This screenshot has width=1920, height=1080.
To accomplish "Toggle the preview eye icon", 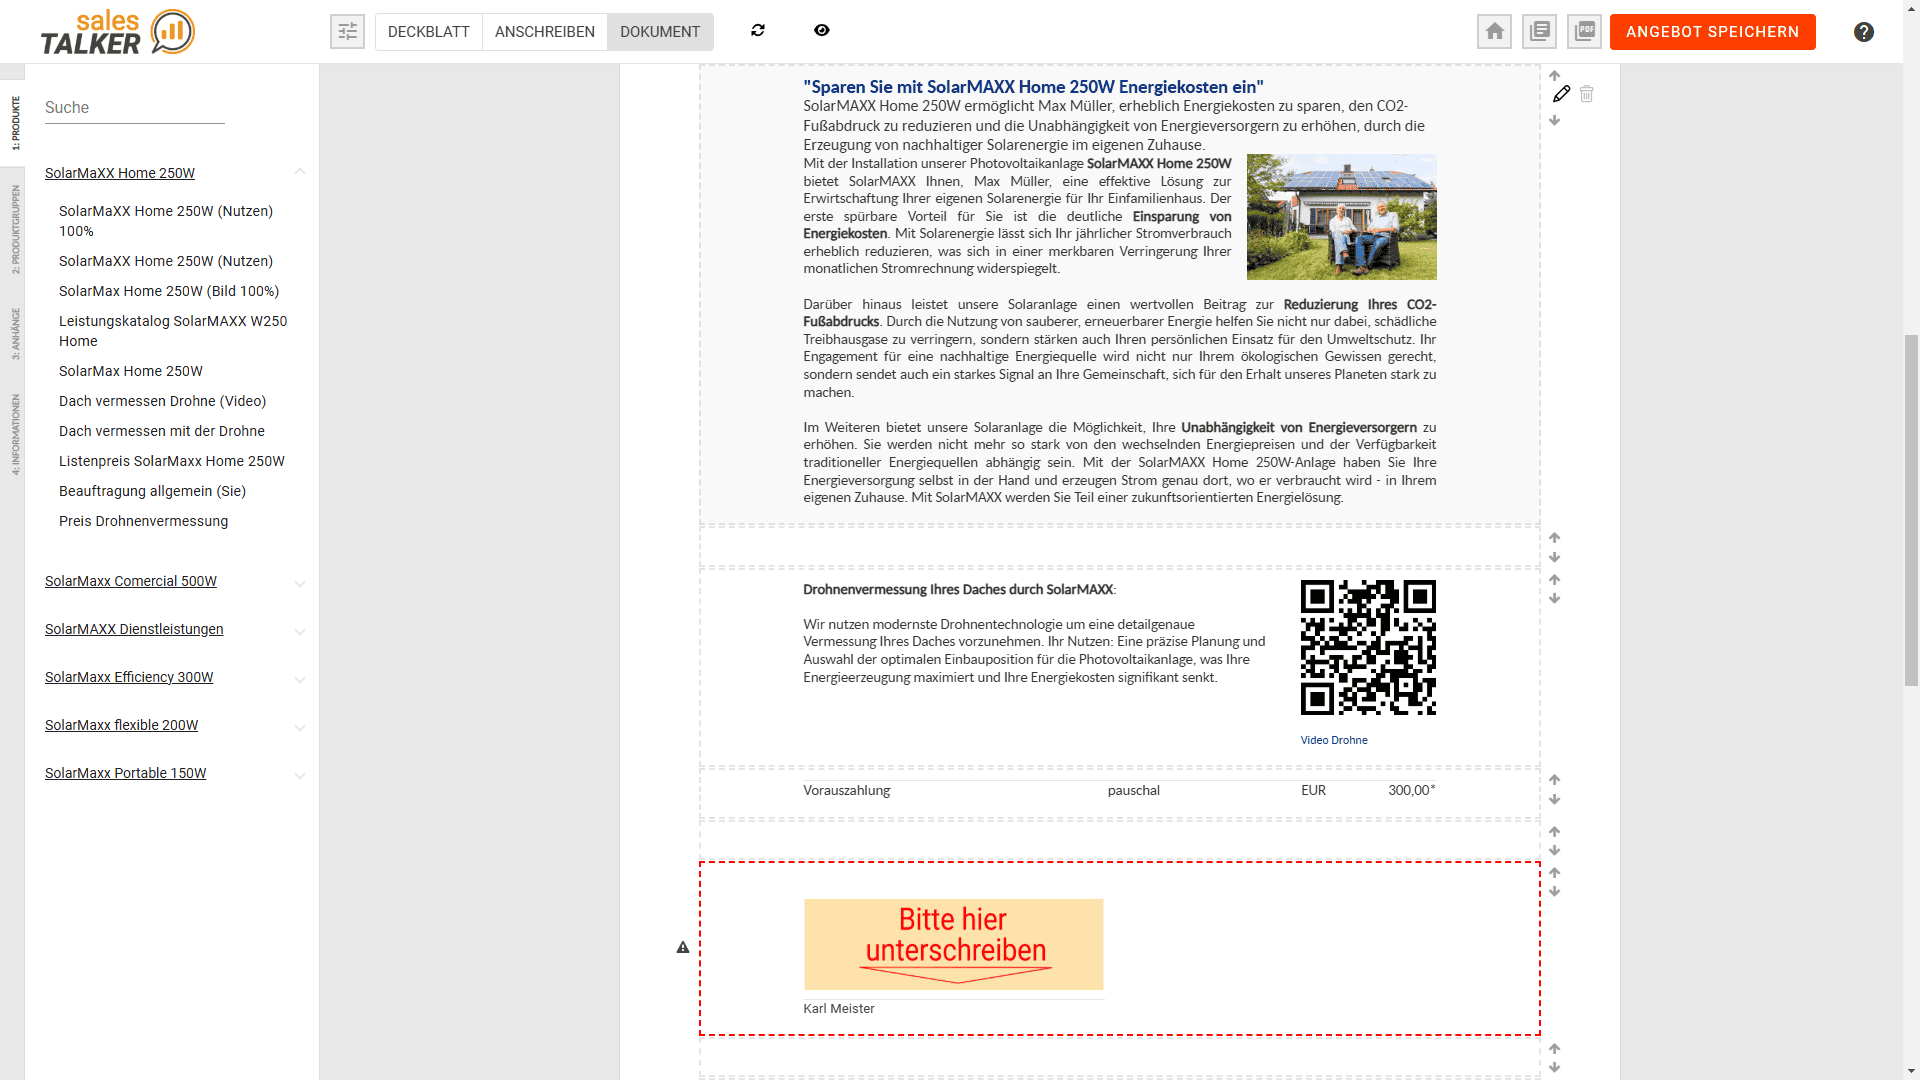I will [x=822, y=31].
